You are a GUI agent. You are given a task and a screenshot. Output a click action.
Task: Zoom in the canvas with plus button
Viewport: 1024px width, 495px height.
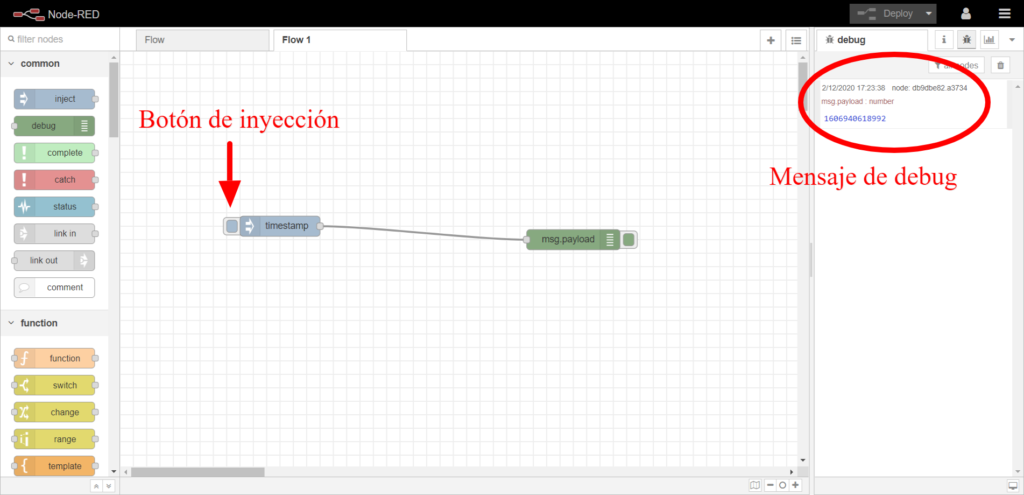[x=795, y=485]
